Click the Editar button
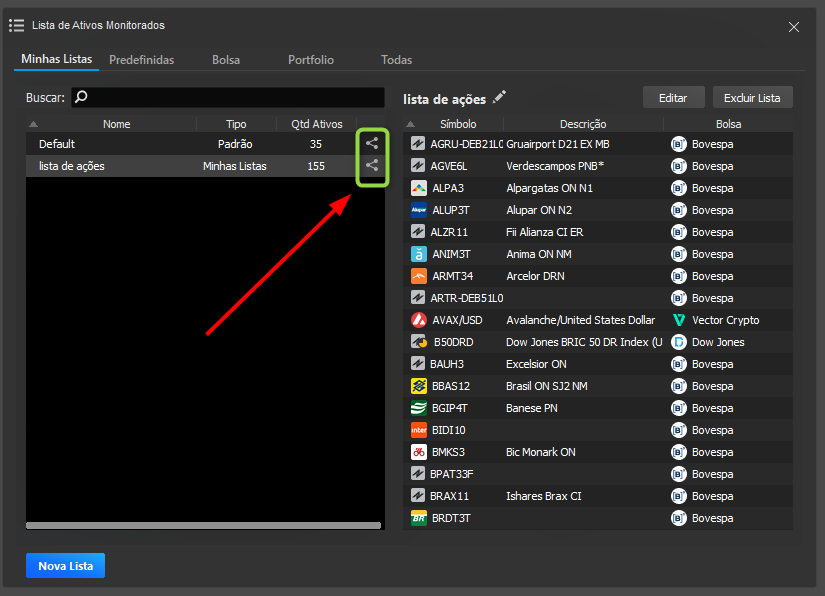This screenshot has height=596, width=825. click(673, 98)
